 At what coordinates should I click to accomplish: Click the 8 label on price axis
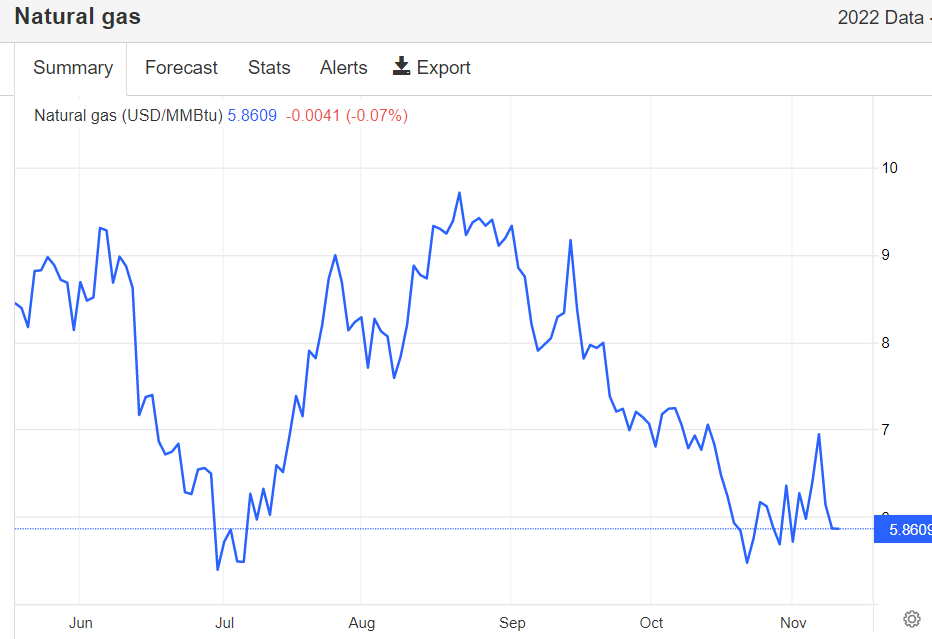pos(885,342)
